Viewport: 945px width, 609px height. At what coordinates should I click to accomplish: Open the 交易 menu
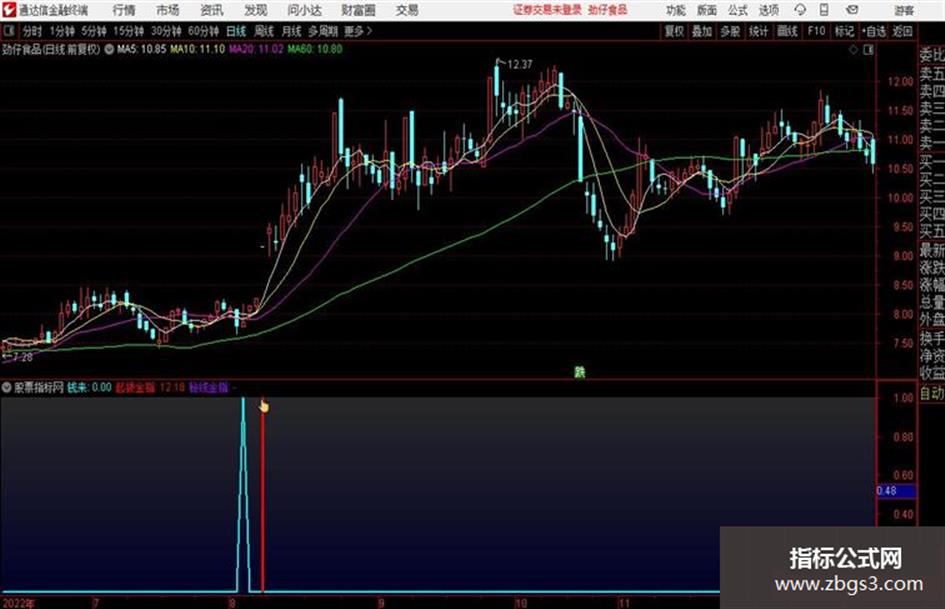(407, 10)
